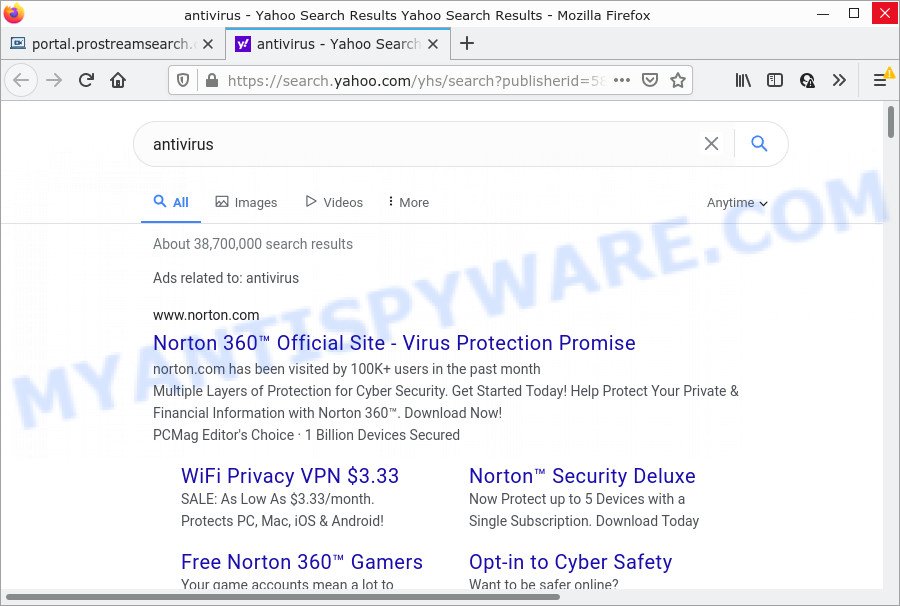The image size is (900, 606).
Task: Select the antivirus Yahoo Search tab
Action: 338,44
